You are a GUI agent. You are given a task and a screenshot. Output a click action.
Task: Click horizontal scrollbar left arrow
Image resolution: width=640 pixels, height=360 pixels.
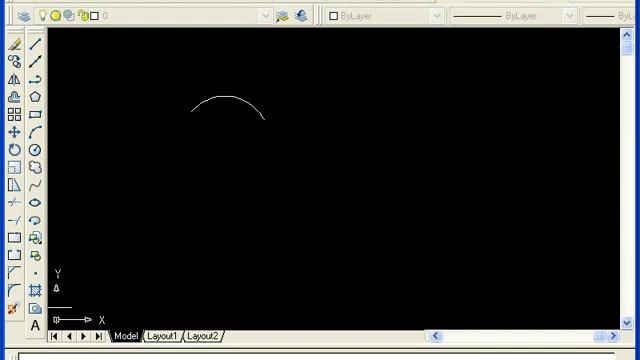pyautogui.click(x=435, y=336)
